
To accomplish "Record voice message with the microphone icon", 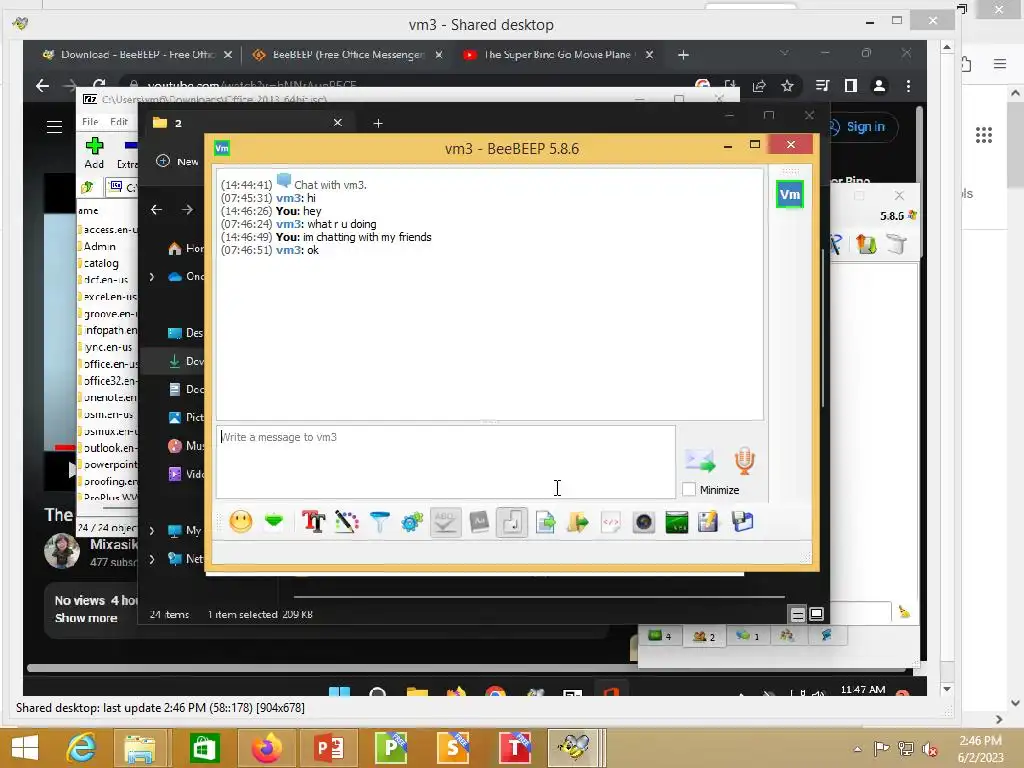I will 744,460.
